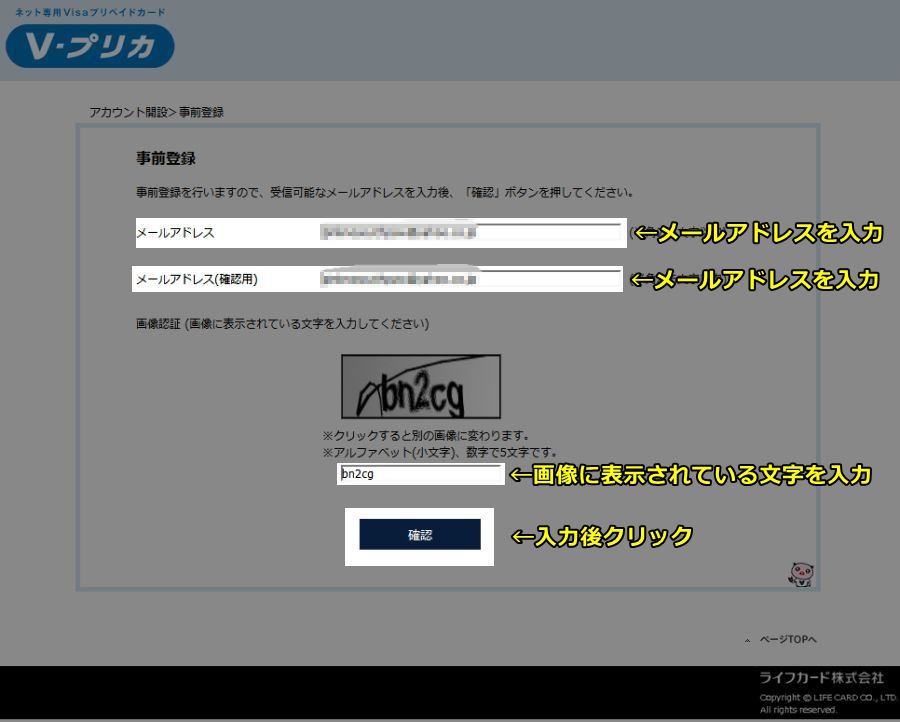900x722 pixels.
Task: Click the メールアドレス field label
Action: coord(175,233)
